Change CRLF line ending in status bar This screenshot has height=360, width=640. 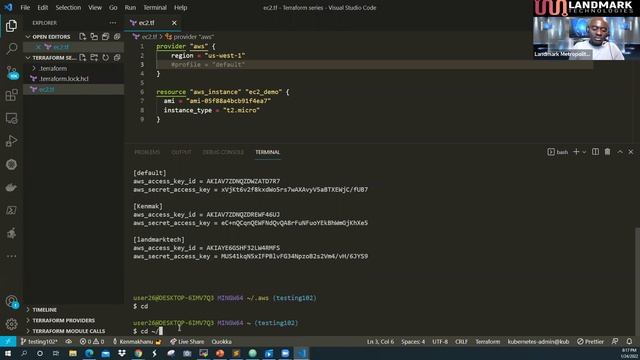pos(461,342)
